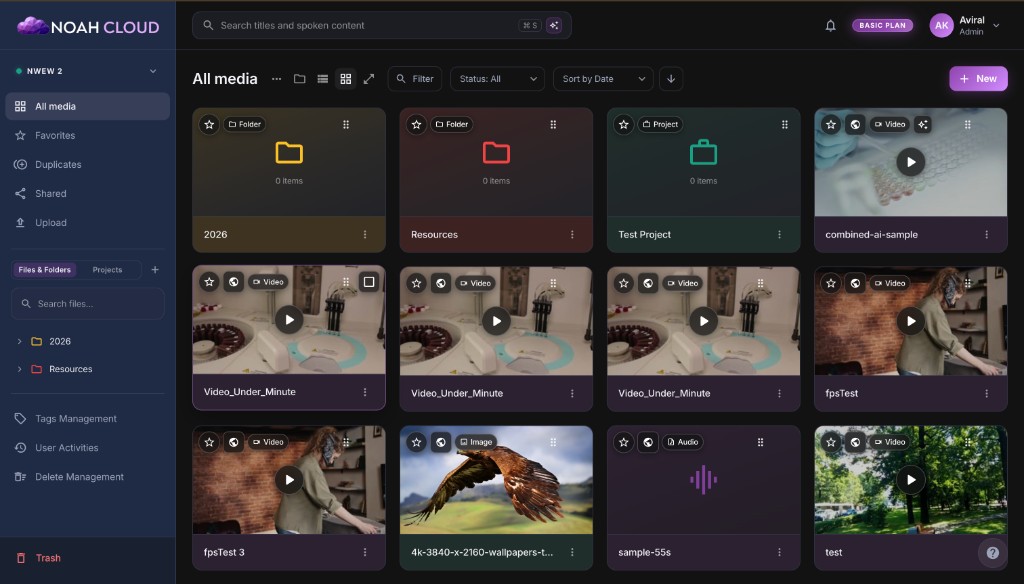Screen dimensions: 1024x584
Task: Switch to grid view
Action: 345,79
